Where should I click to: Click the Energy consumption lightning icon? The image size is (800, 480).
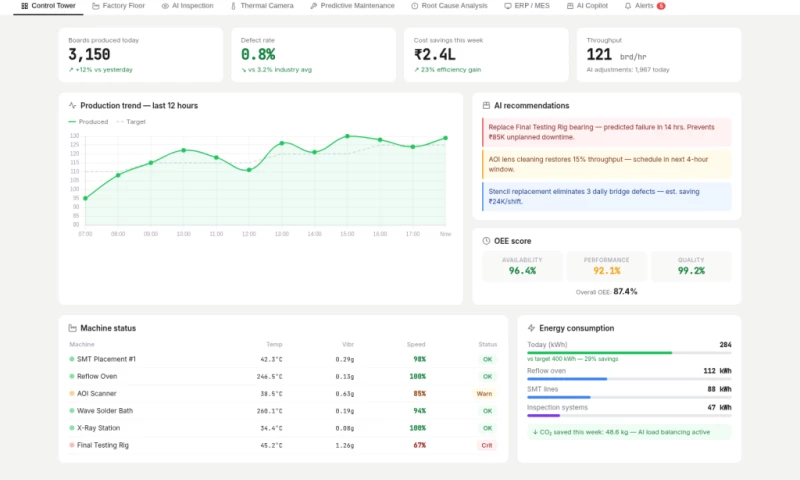[x=531, y=328]
